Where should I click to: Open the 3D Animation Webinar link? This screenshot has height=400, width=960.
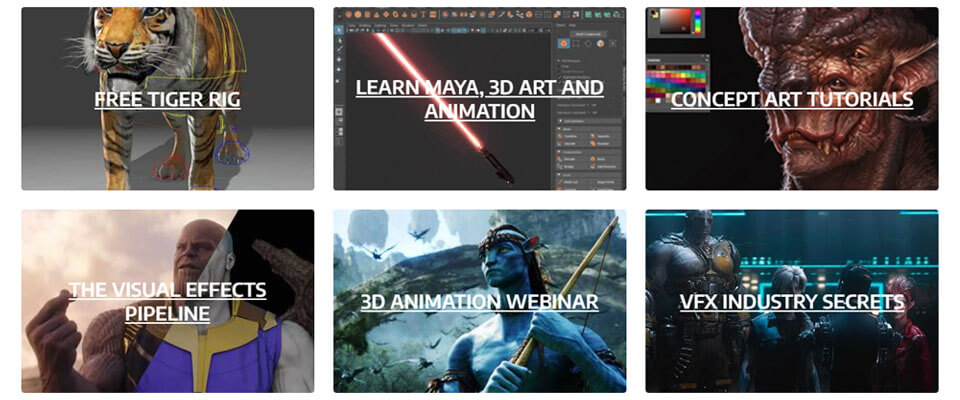[479, 301]
